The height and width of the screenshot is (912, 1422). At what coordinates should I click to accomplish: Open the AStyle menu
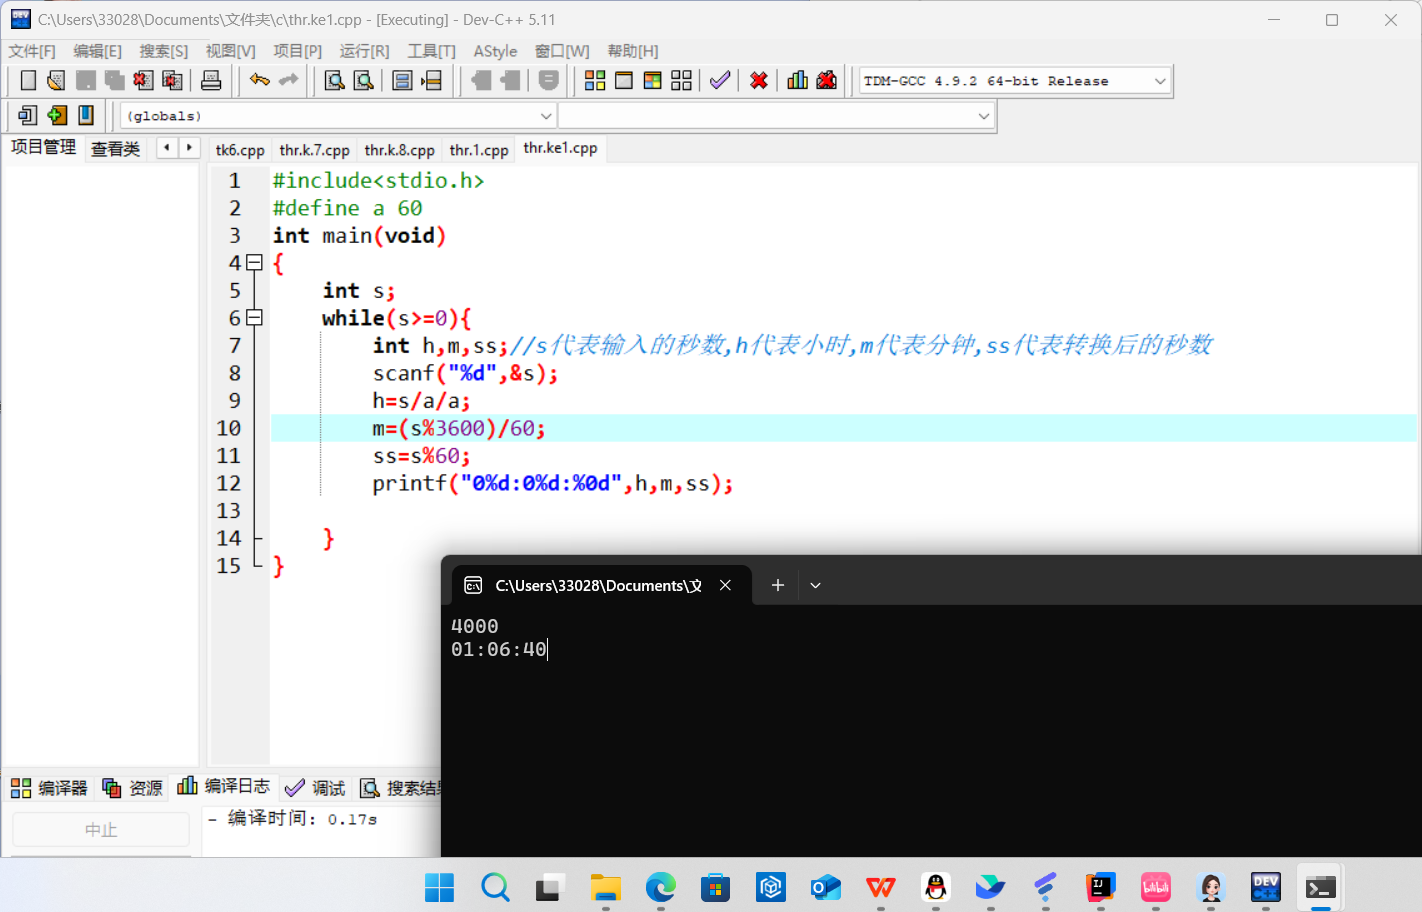[495, 51]
